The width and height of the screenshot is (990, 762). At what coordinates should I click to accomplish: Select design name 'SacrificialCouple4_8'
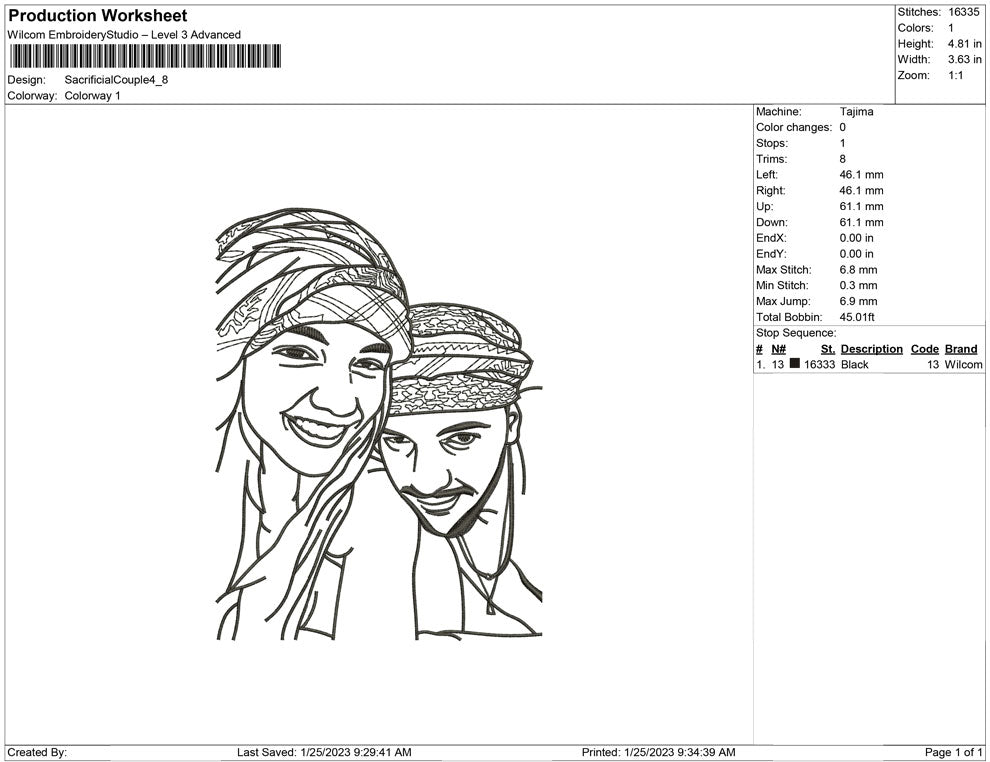116,80
